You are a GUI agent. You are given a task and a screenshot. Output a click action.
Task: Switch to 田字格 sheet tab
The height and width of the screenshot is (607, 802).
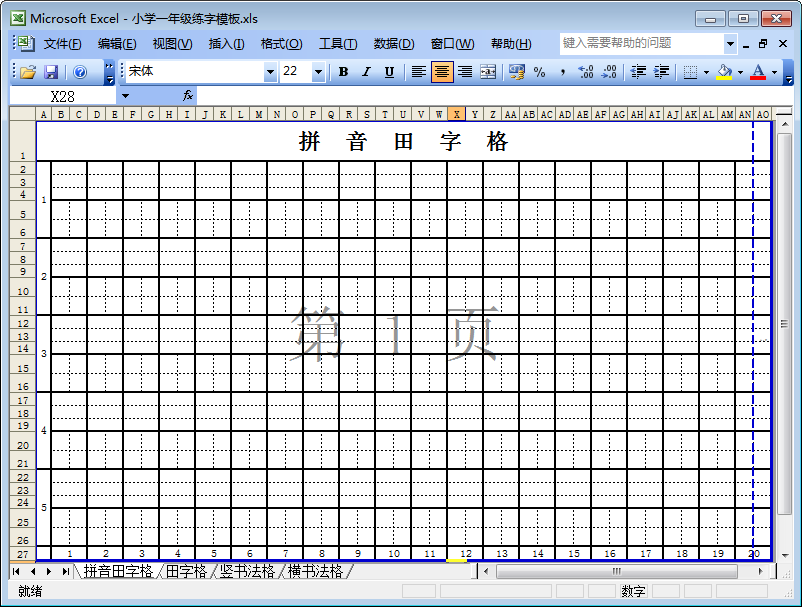pyautogui.click(x=186, y=571)
